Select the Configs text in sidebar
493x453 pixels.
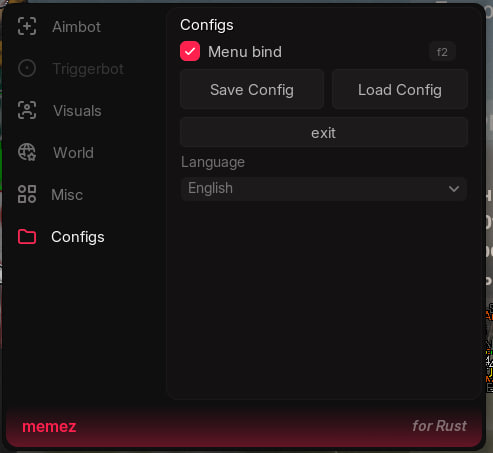tap(78, 237)
